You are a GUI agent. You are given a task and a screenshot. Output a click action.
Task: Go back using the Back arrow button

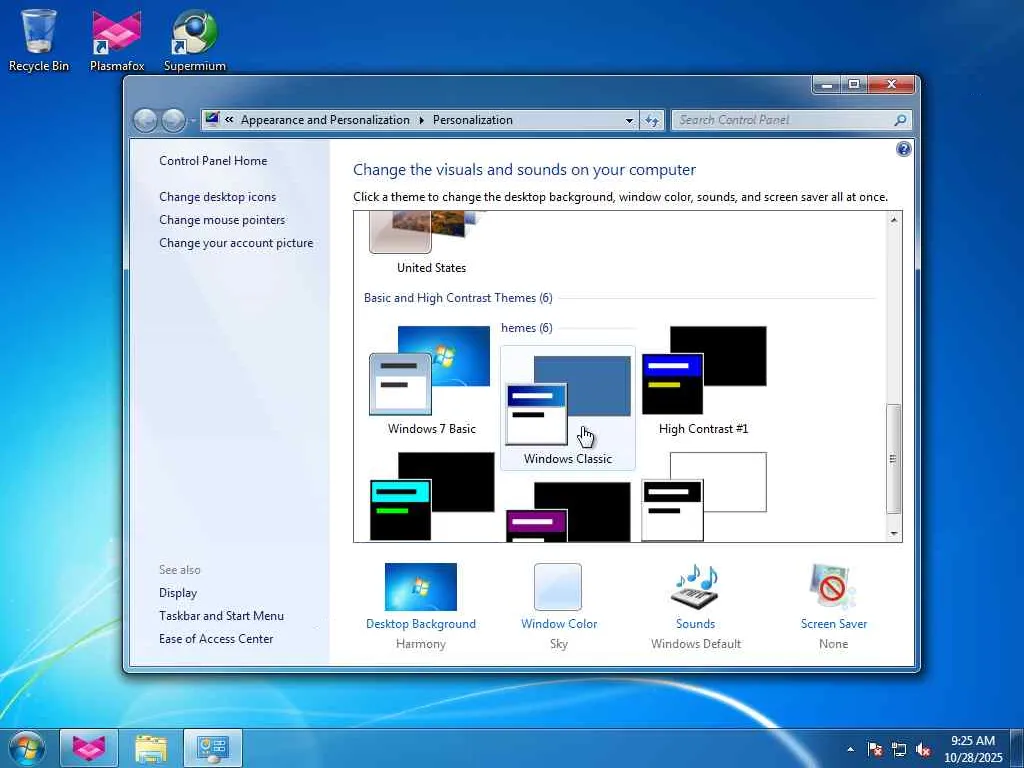click(145, 120)
